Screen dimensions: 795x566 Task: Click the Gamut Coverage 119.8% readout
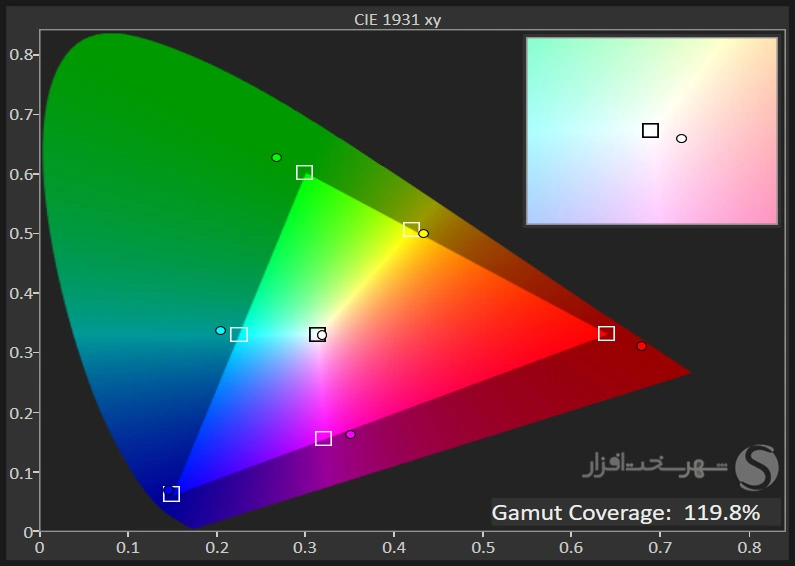pyautogui.click(x=626, y=512)
